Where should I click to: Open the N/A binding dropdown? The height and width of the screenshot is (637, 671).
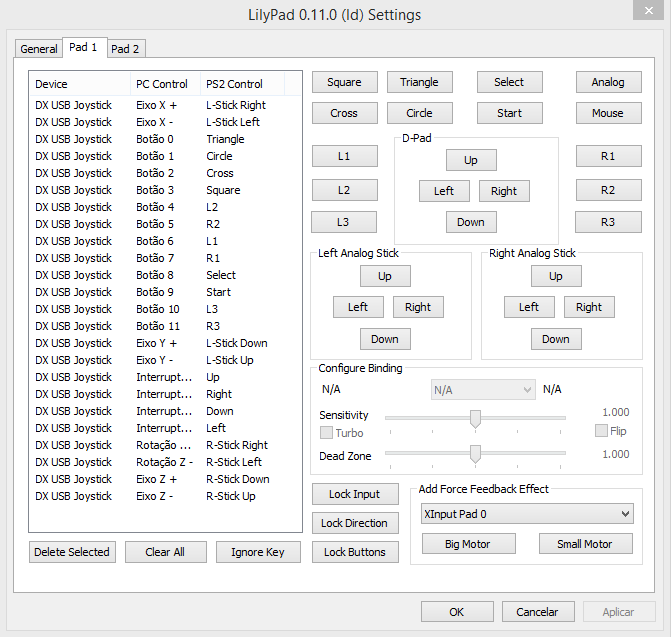[483, 390]
